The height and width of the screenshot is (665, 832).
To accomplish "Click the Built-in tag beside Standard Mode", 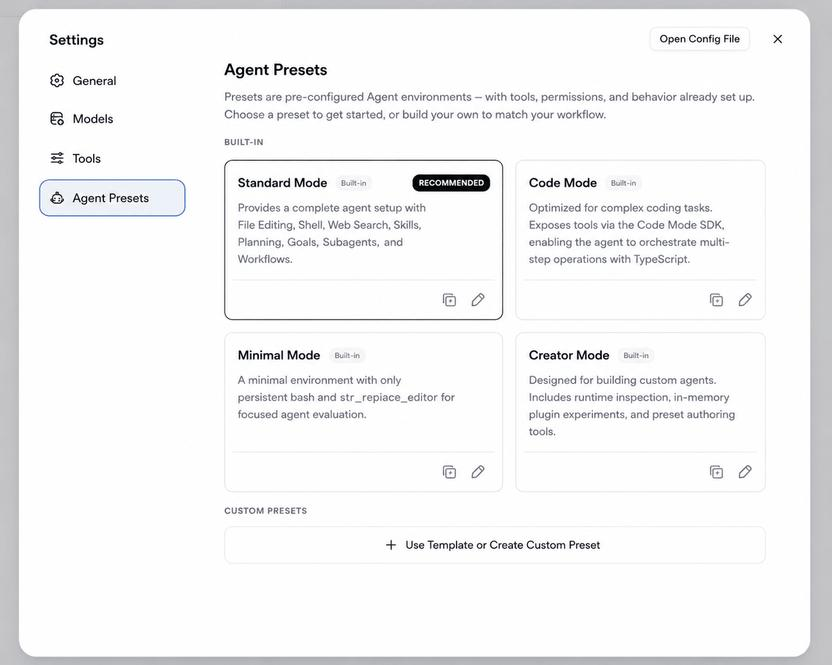I will pos(353,183).
